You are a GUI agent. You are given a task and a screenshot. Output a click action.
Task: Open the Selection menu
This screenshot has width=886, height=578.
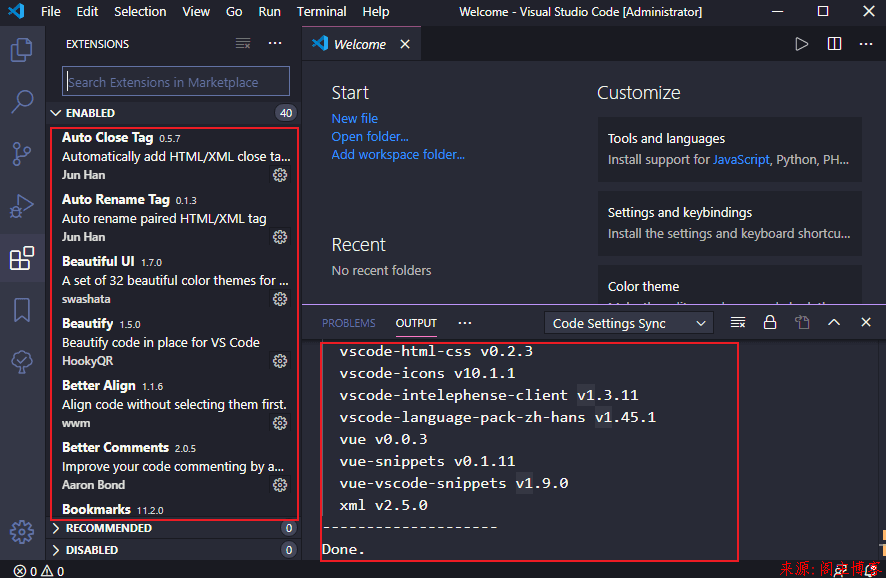click(x=140, y=12)
